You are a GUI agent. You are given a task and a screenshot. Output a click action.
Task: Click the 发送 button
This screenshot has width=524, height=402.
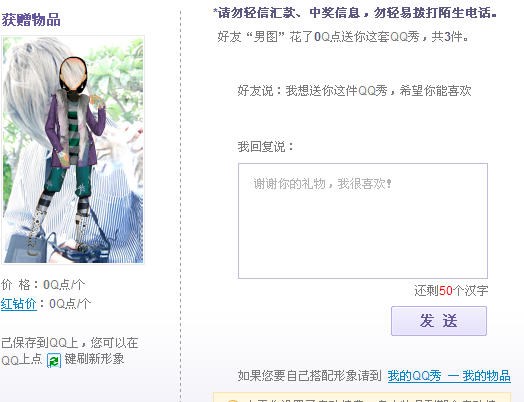tap(439, 321)
